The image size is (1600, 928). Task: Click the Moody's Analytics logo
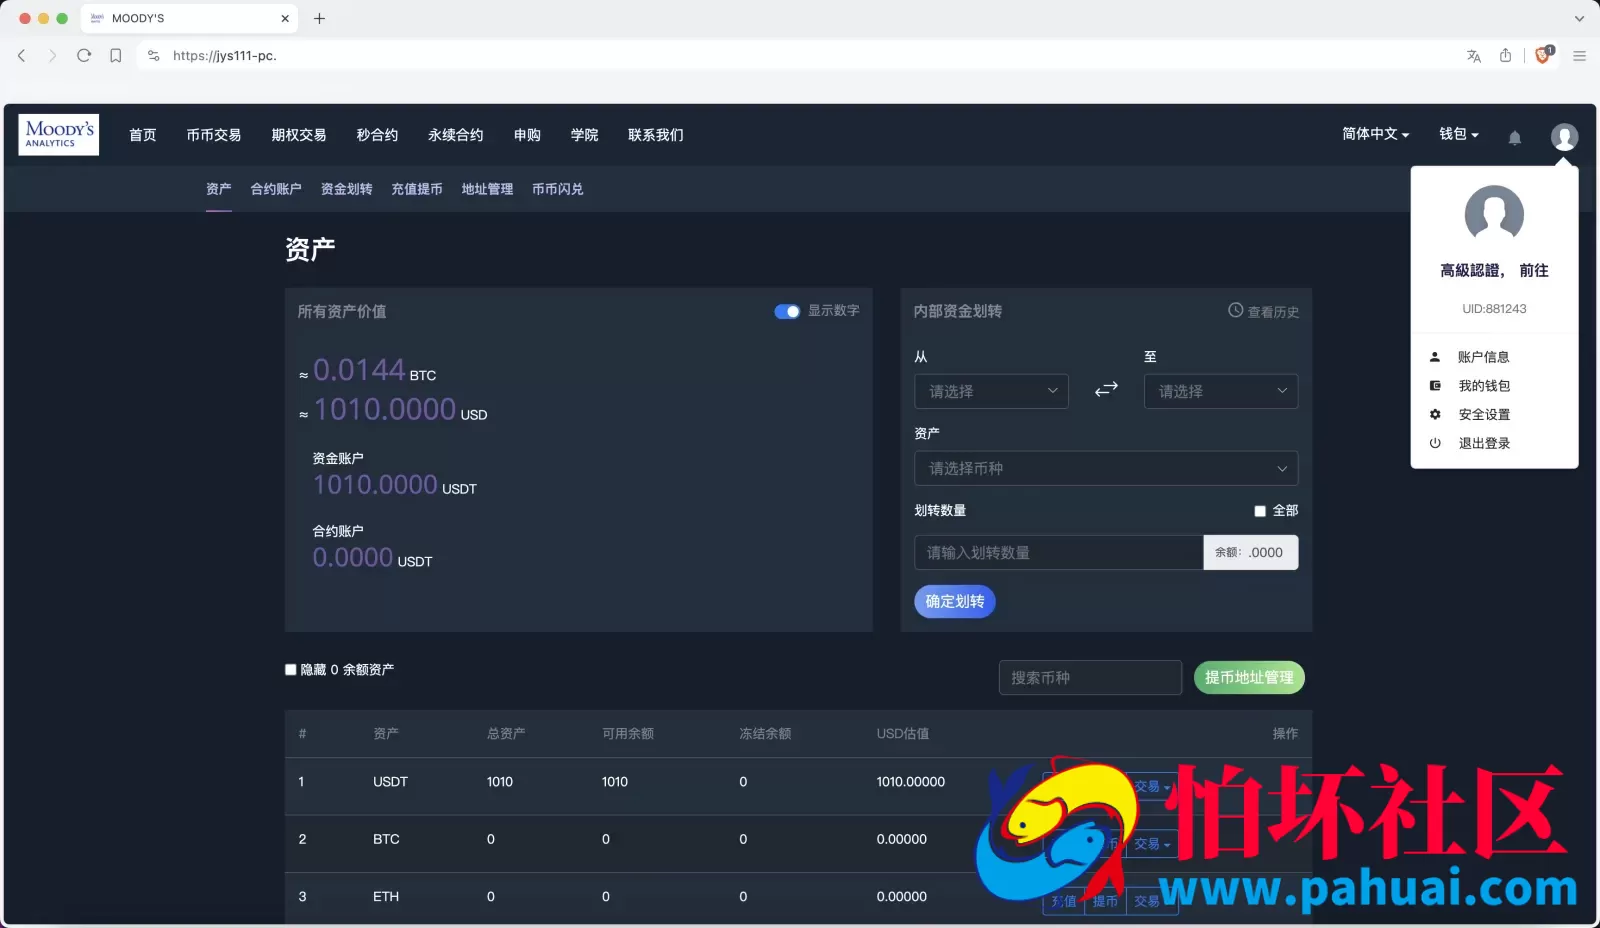pyautogui.click(x=59, y=134)
